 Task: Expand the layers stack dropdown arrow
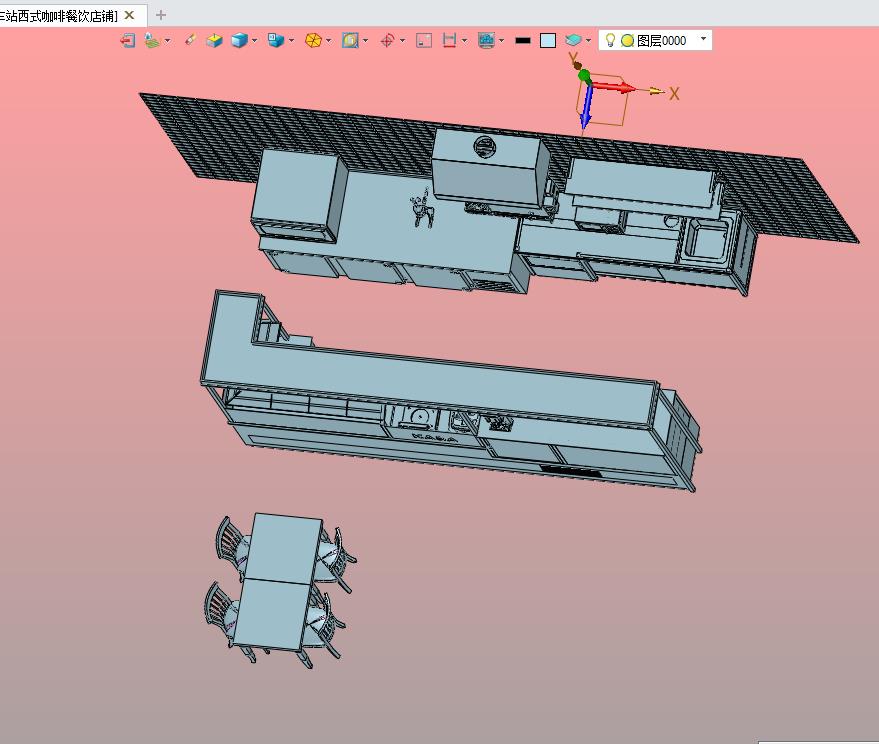pyautogui.click(x=588, y=40)
